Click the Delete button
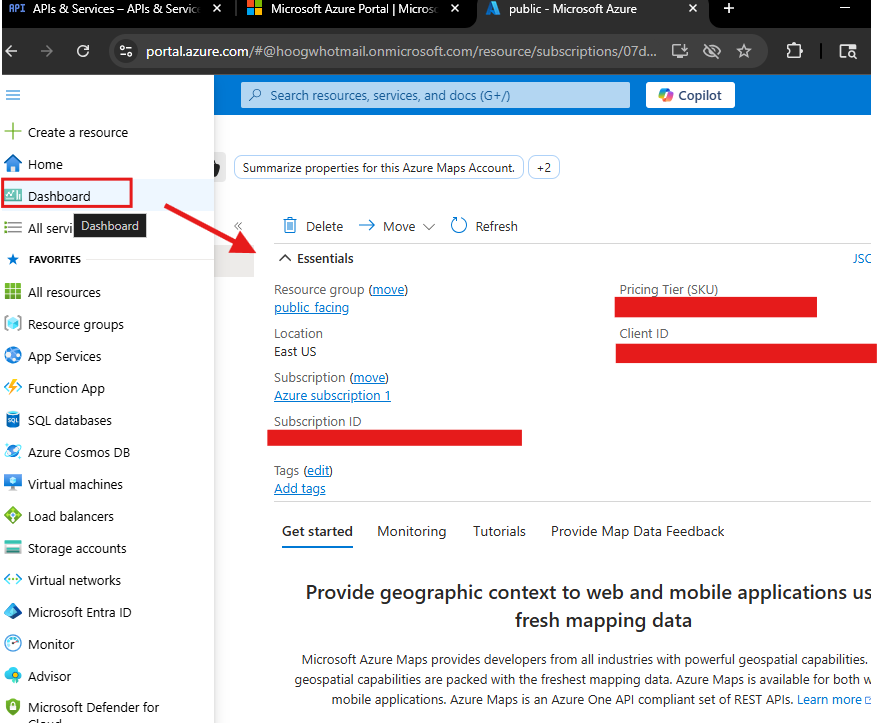The width and height of the screenshot is (877, 723). click(313, 226)
